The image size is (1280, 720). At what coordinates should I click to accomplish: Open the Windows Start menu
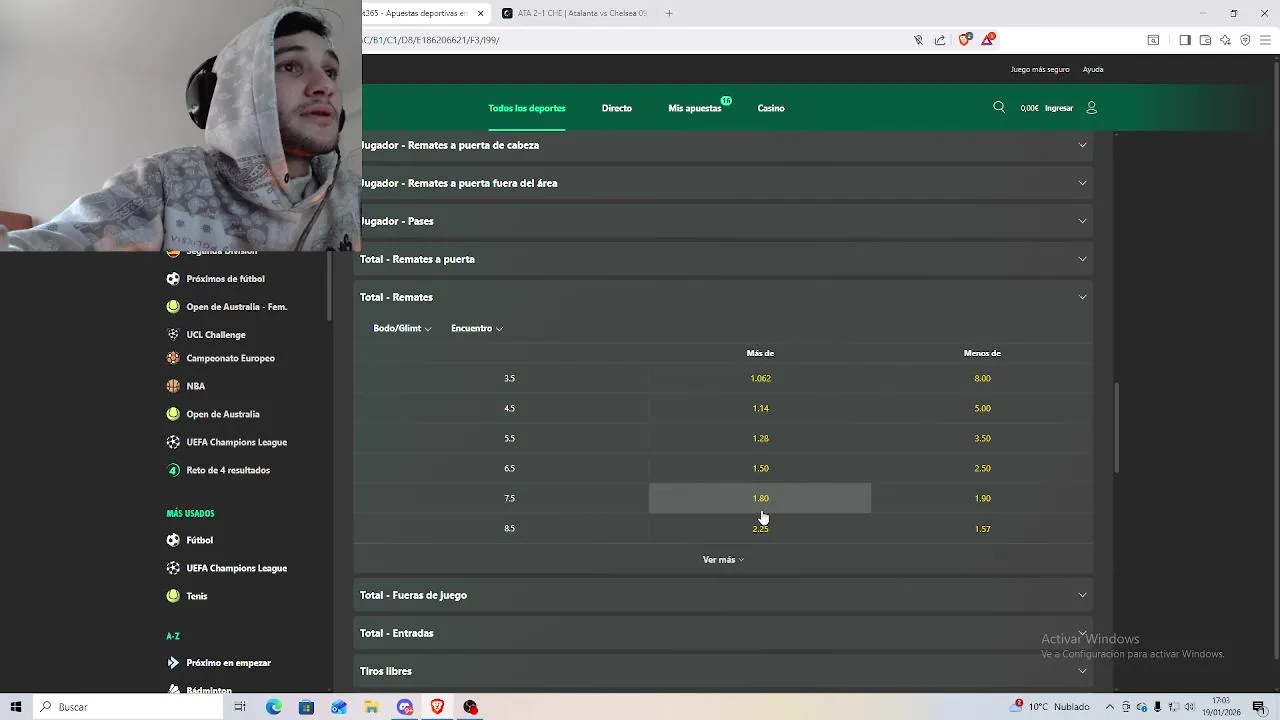[x=16, y=707]
